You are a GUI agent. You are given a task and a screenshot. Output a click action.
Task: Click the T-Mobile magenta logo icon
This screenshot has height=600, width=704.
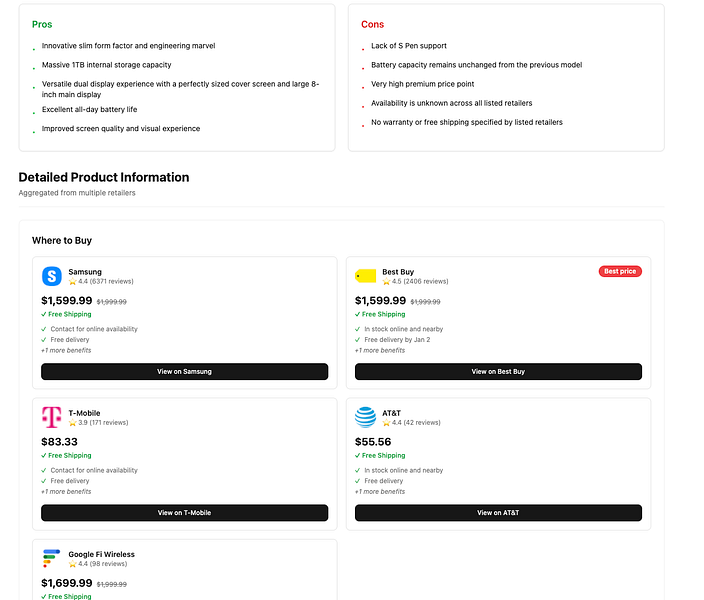tap(52, 417)
